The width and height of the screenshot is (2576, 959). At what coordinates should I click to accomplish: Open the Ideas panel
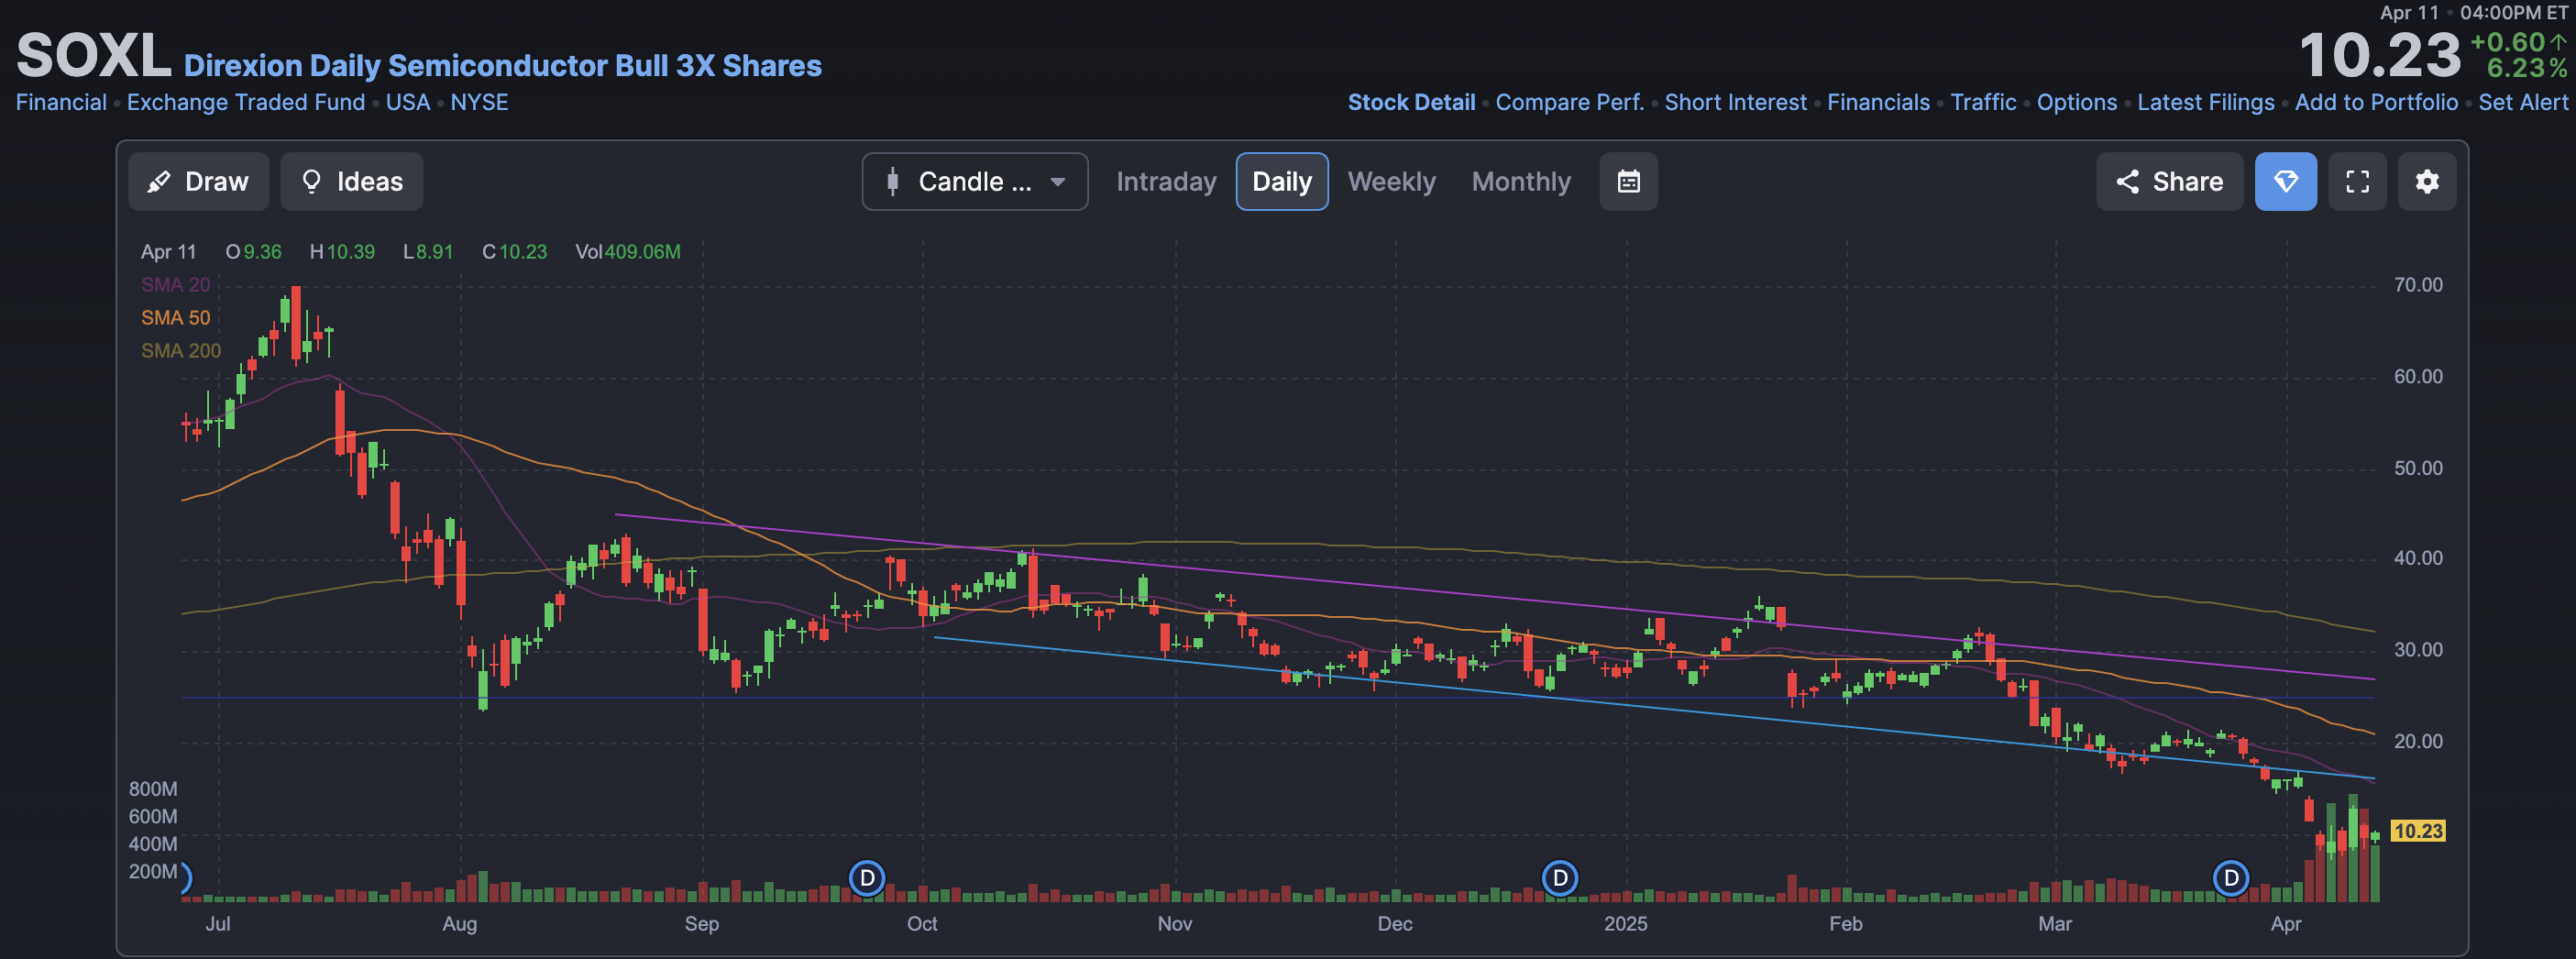pos(351,181)
